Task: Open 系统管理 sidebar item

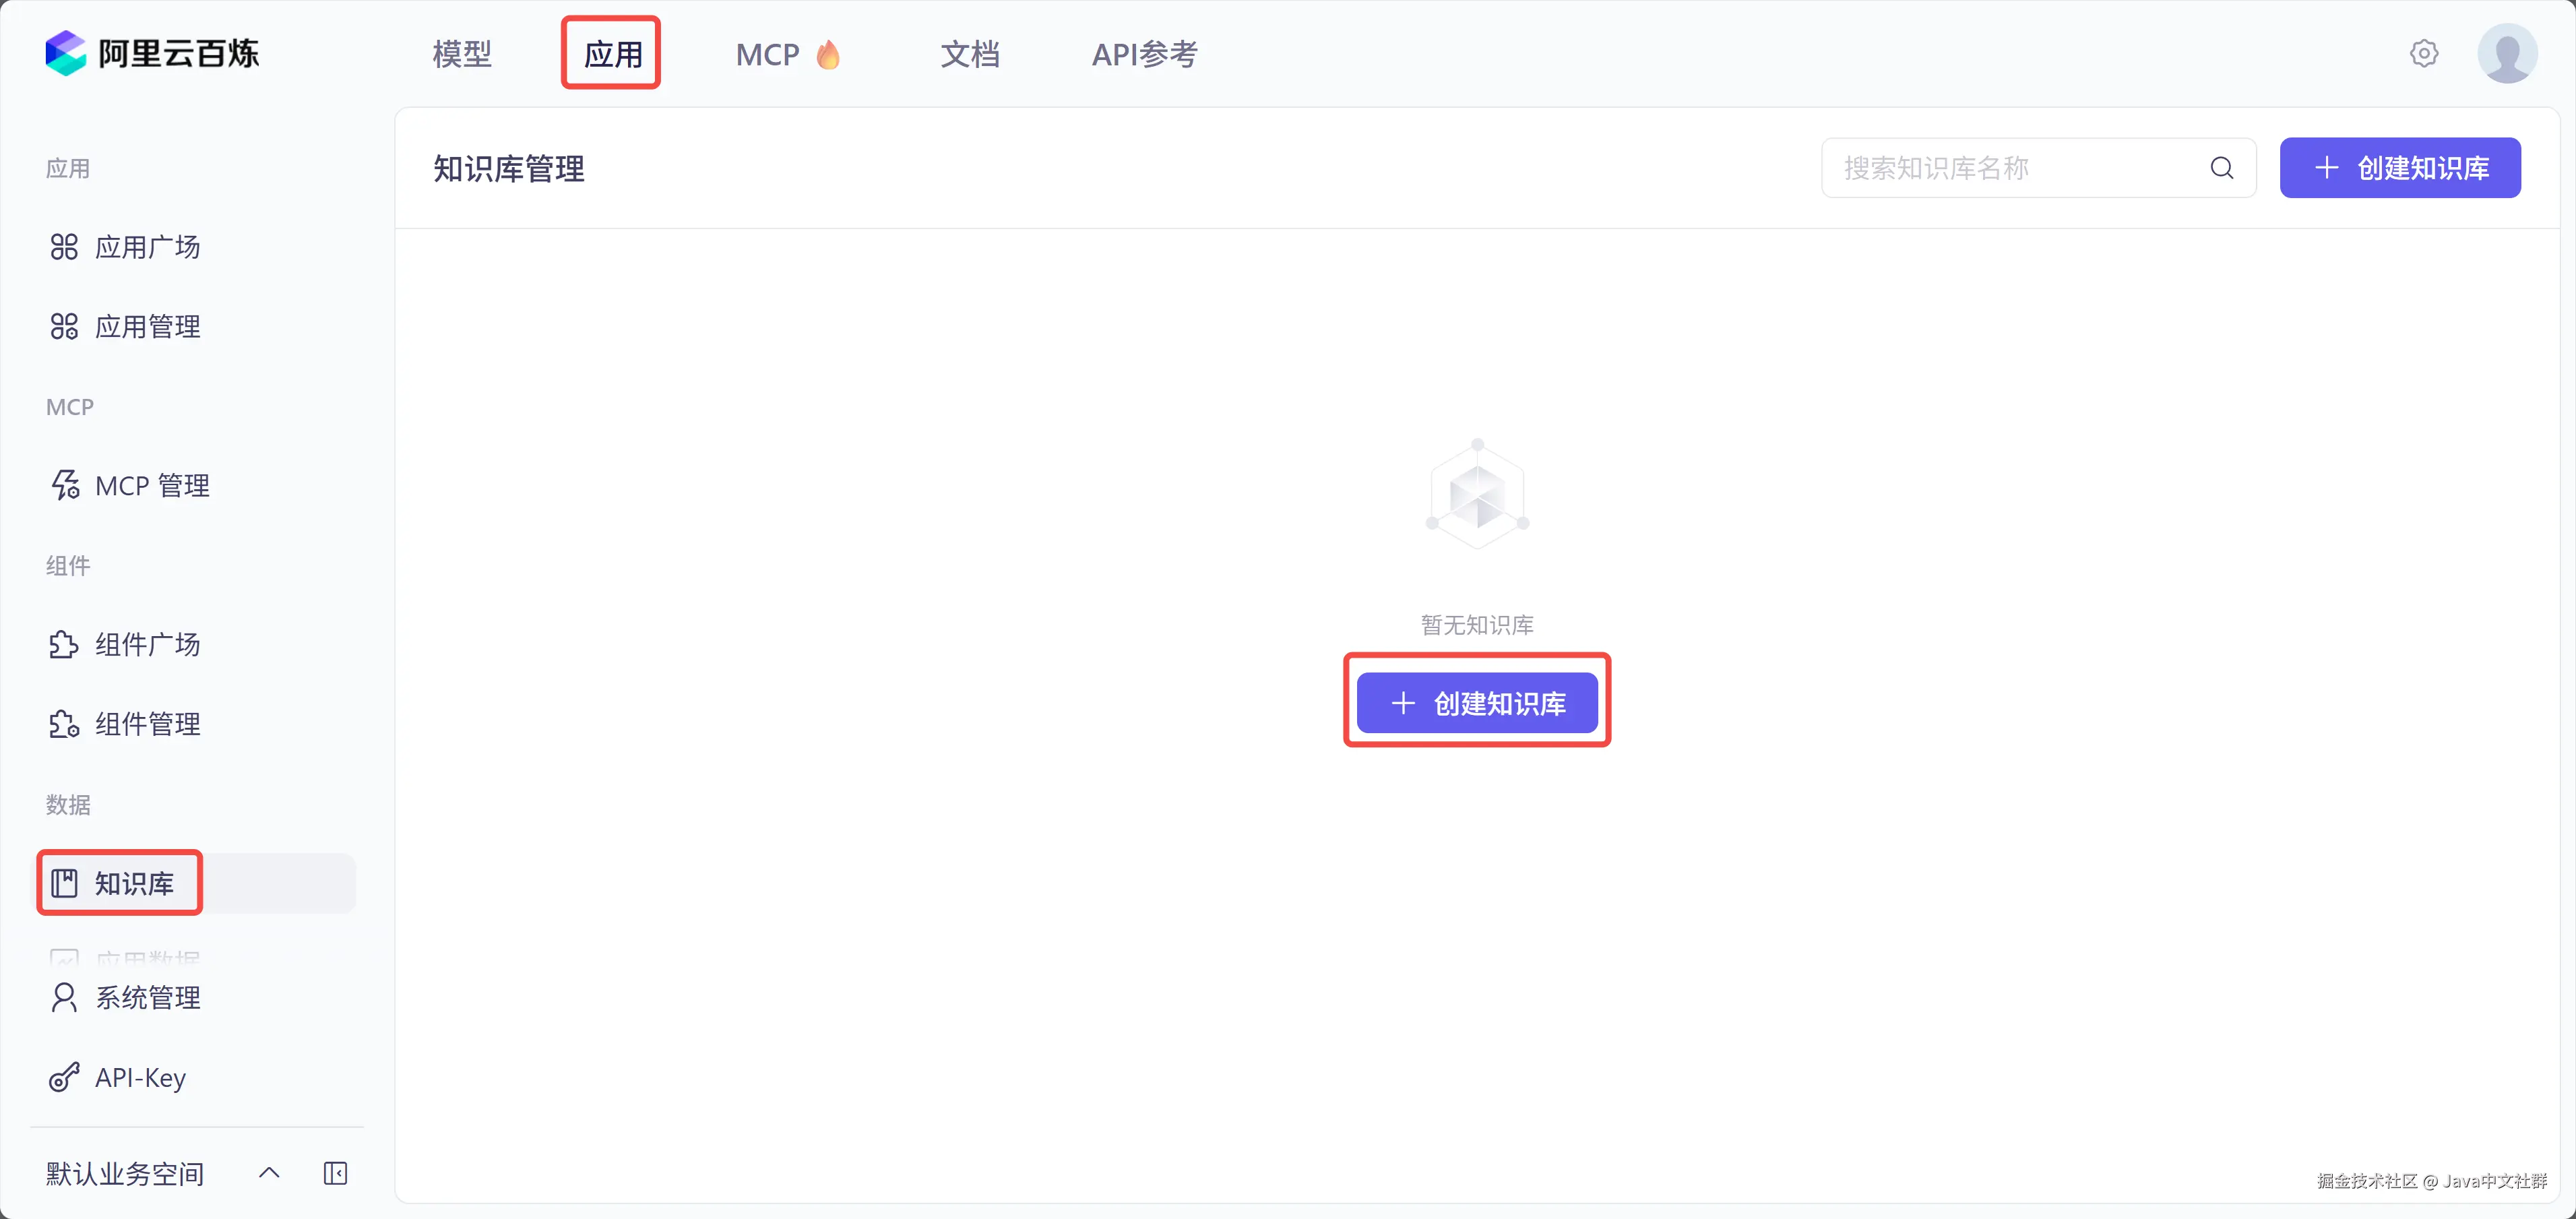Action: pyautogui.click(x=147, y=998)
